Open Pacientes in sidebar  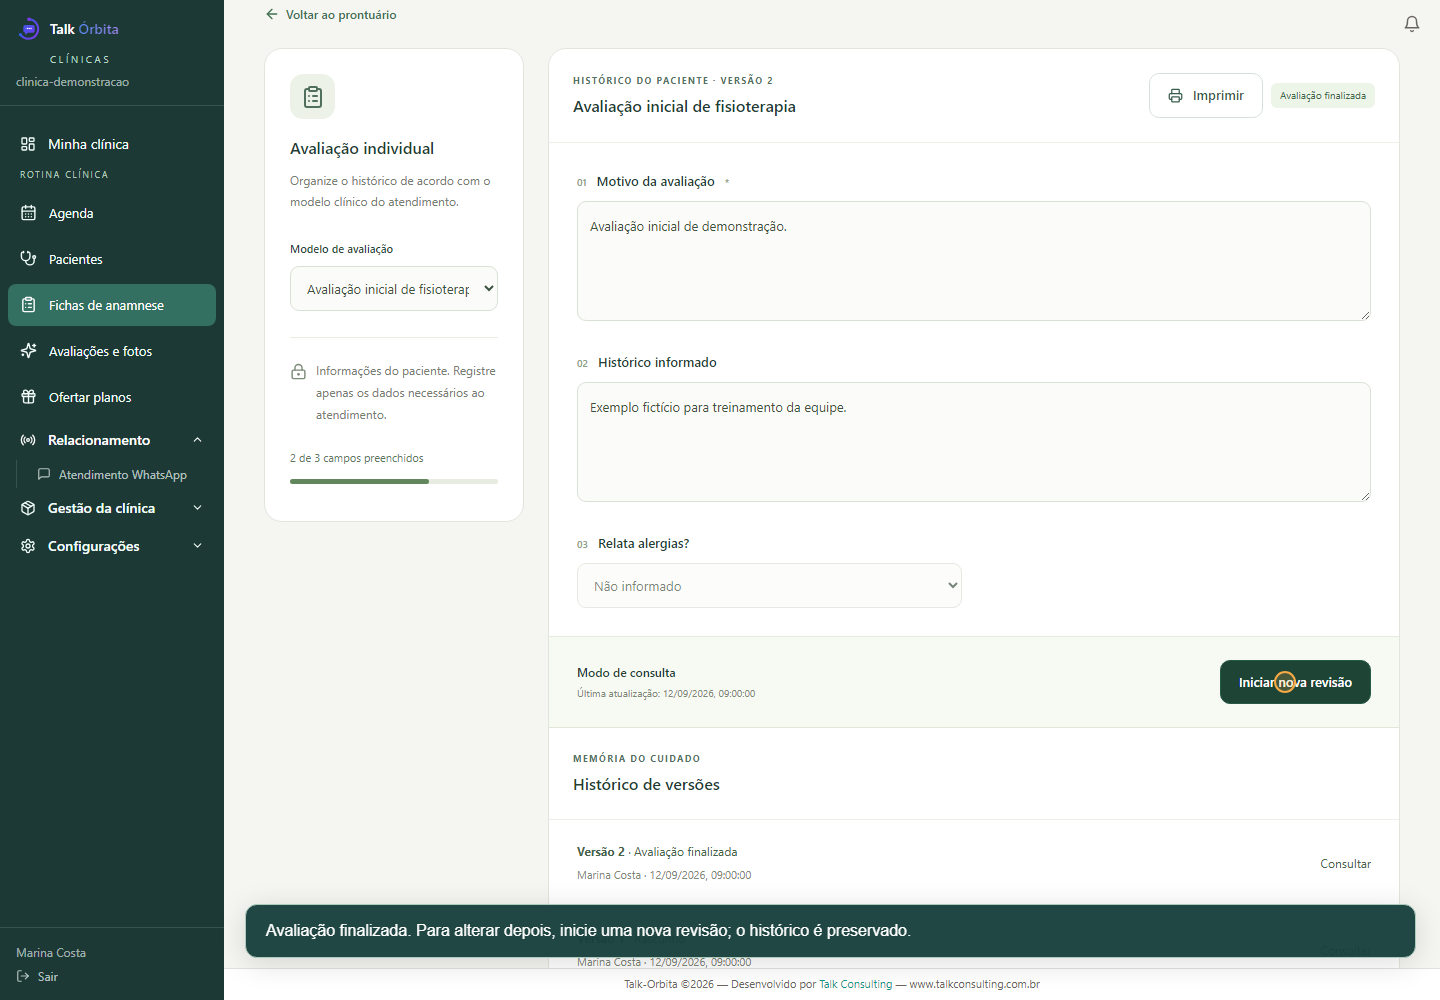point(112,259)
